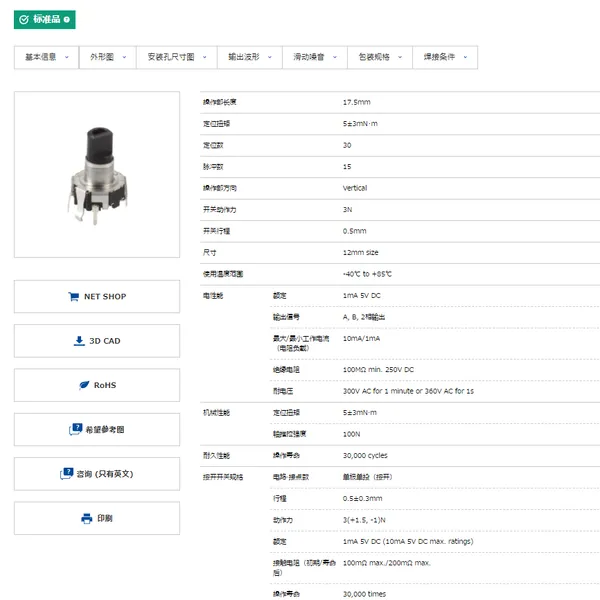The image size is (600, 600).
Task: Select the 0.5±0.3mm travel value
Action: point(362,499)
